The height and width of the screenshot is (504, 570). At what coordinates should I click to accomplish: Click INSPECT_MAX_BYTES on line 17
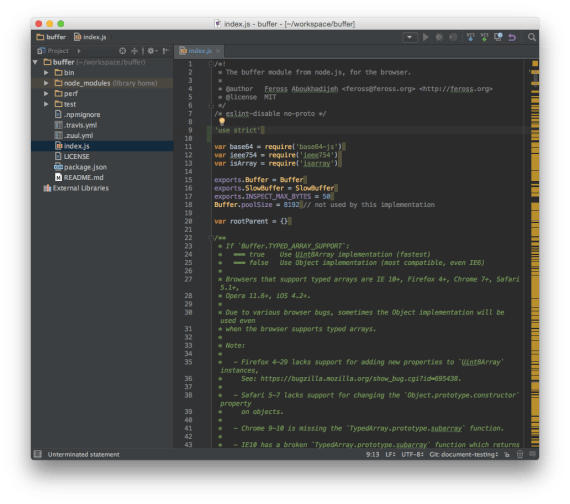[278, 196]
